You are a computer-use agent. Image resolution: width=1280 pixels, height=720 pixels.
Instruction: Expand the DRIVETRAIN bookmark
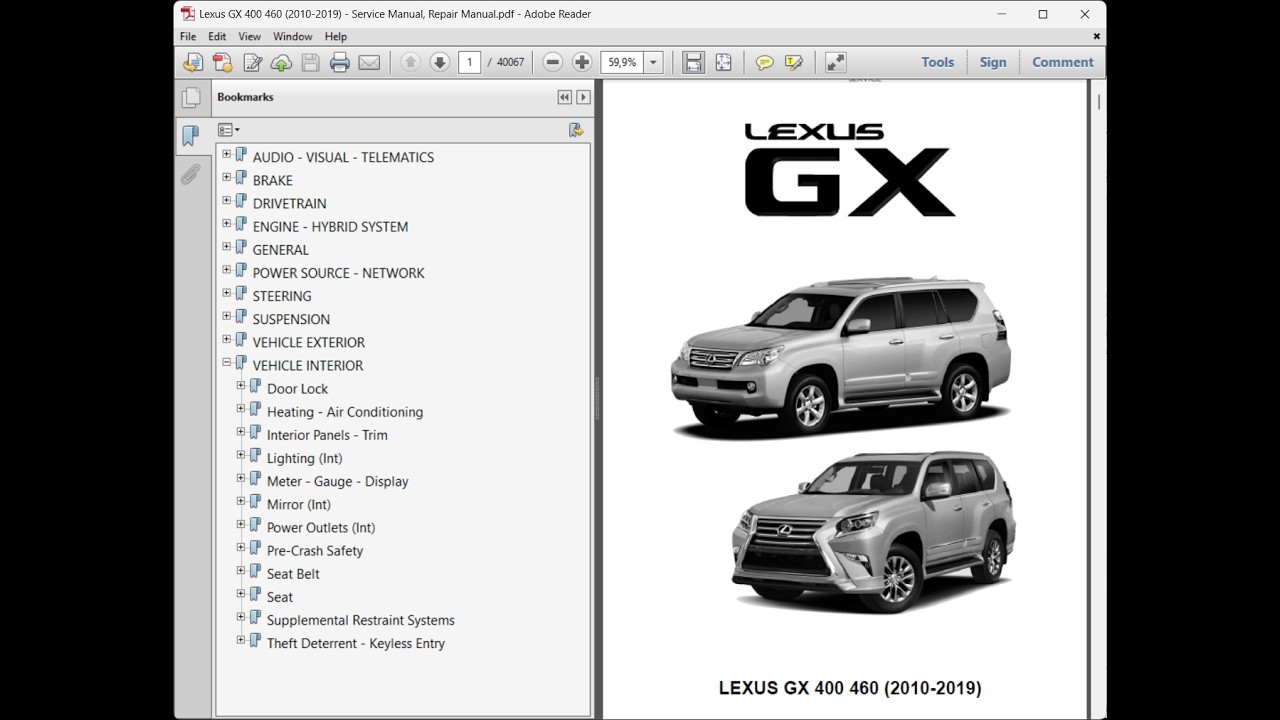click(227, 201)
